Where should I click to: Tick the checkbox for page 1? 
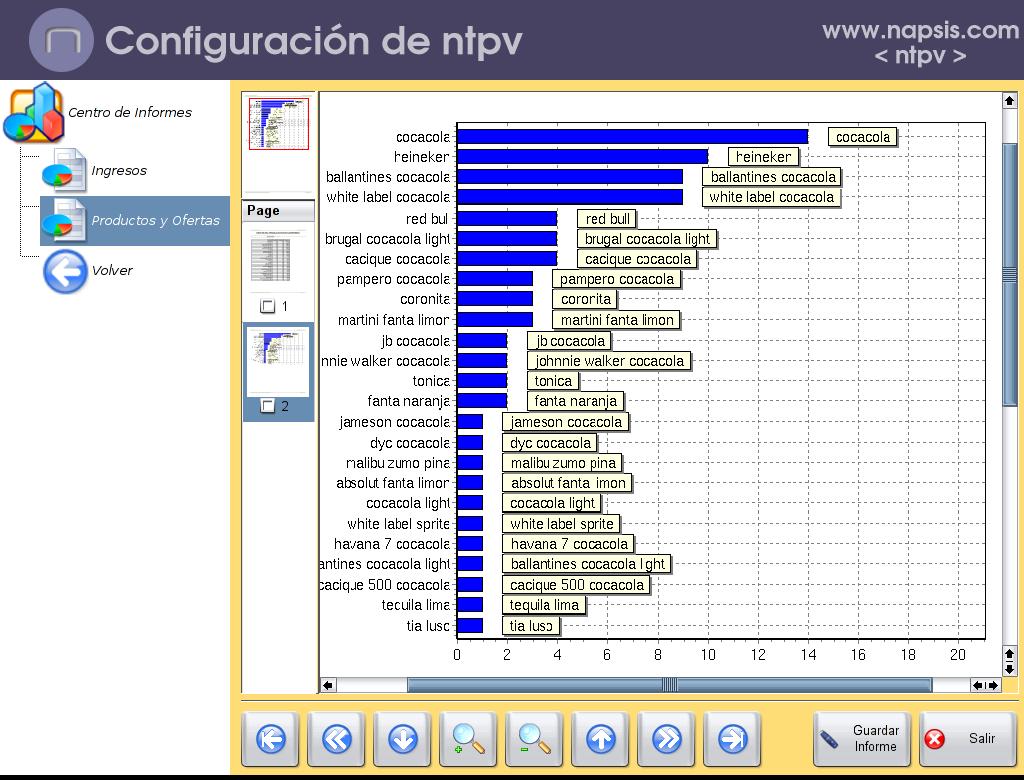tap(267, 307)
